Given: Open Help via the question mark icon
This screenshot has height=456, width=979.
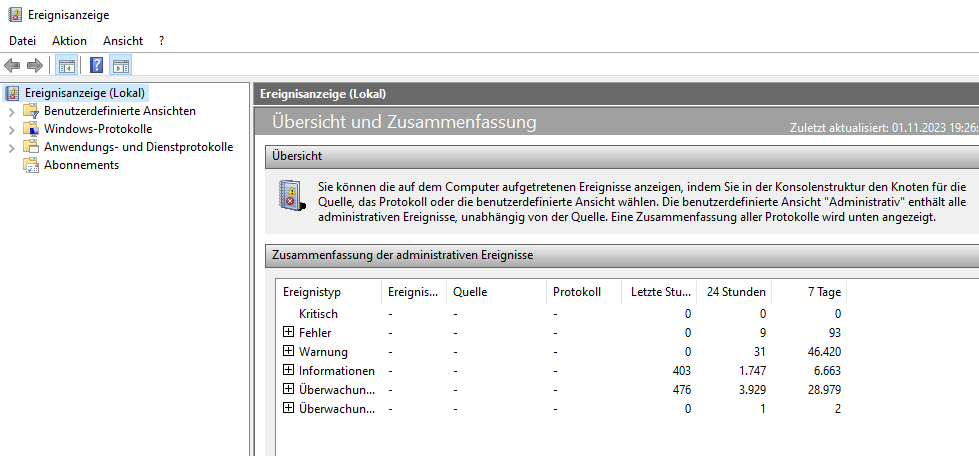Looking at the screenshot, I should click(97, 65).
